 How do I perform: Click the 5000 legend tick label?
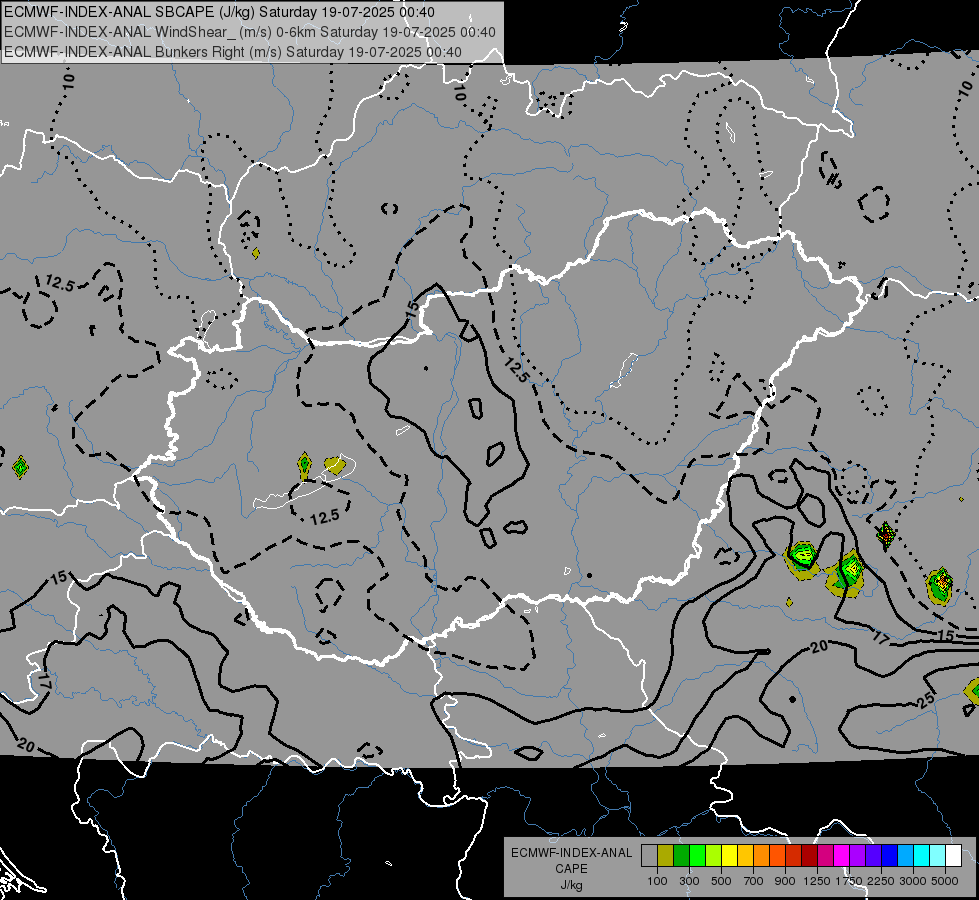coord(945,881)
